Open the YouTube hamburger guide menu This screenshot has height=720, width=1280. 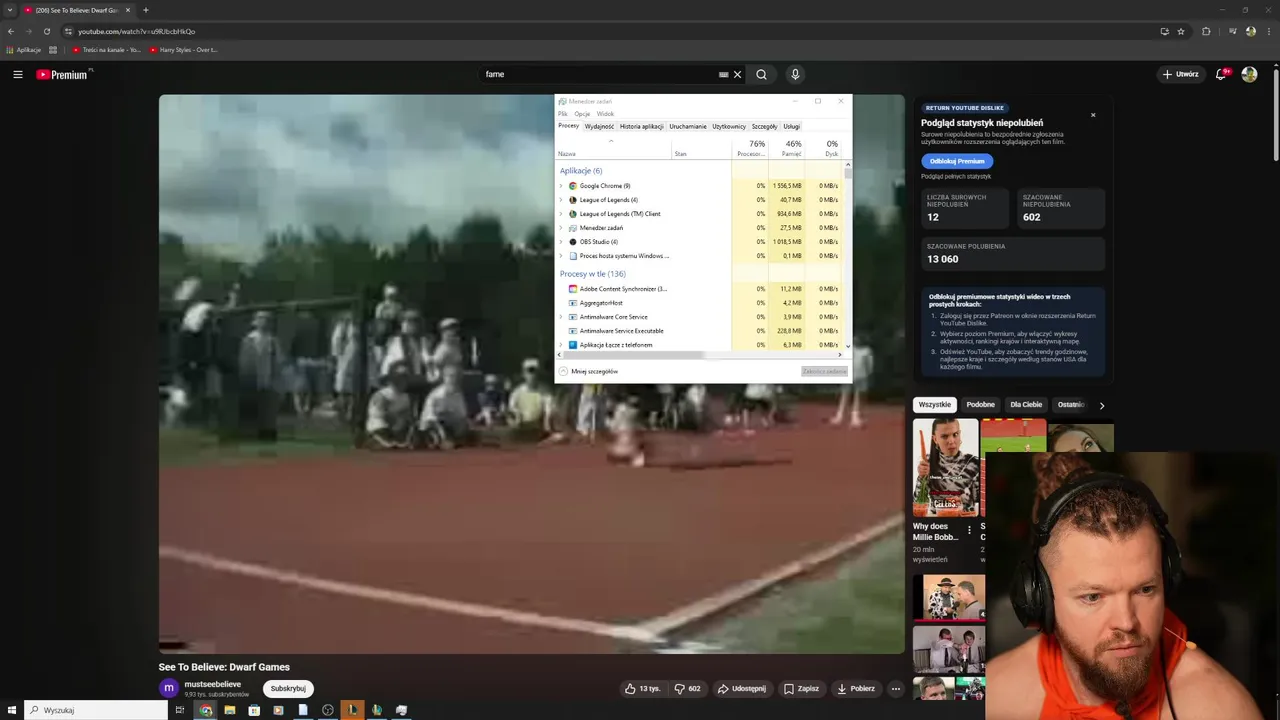click(x=18, y=74)
